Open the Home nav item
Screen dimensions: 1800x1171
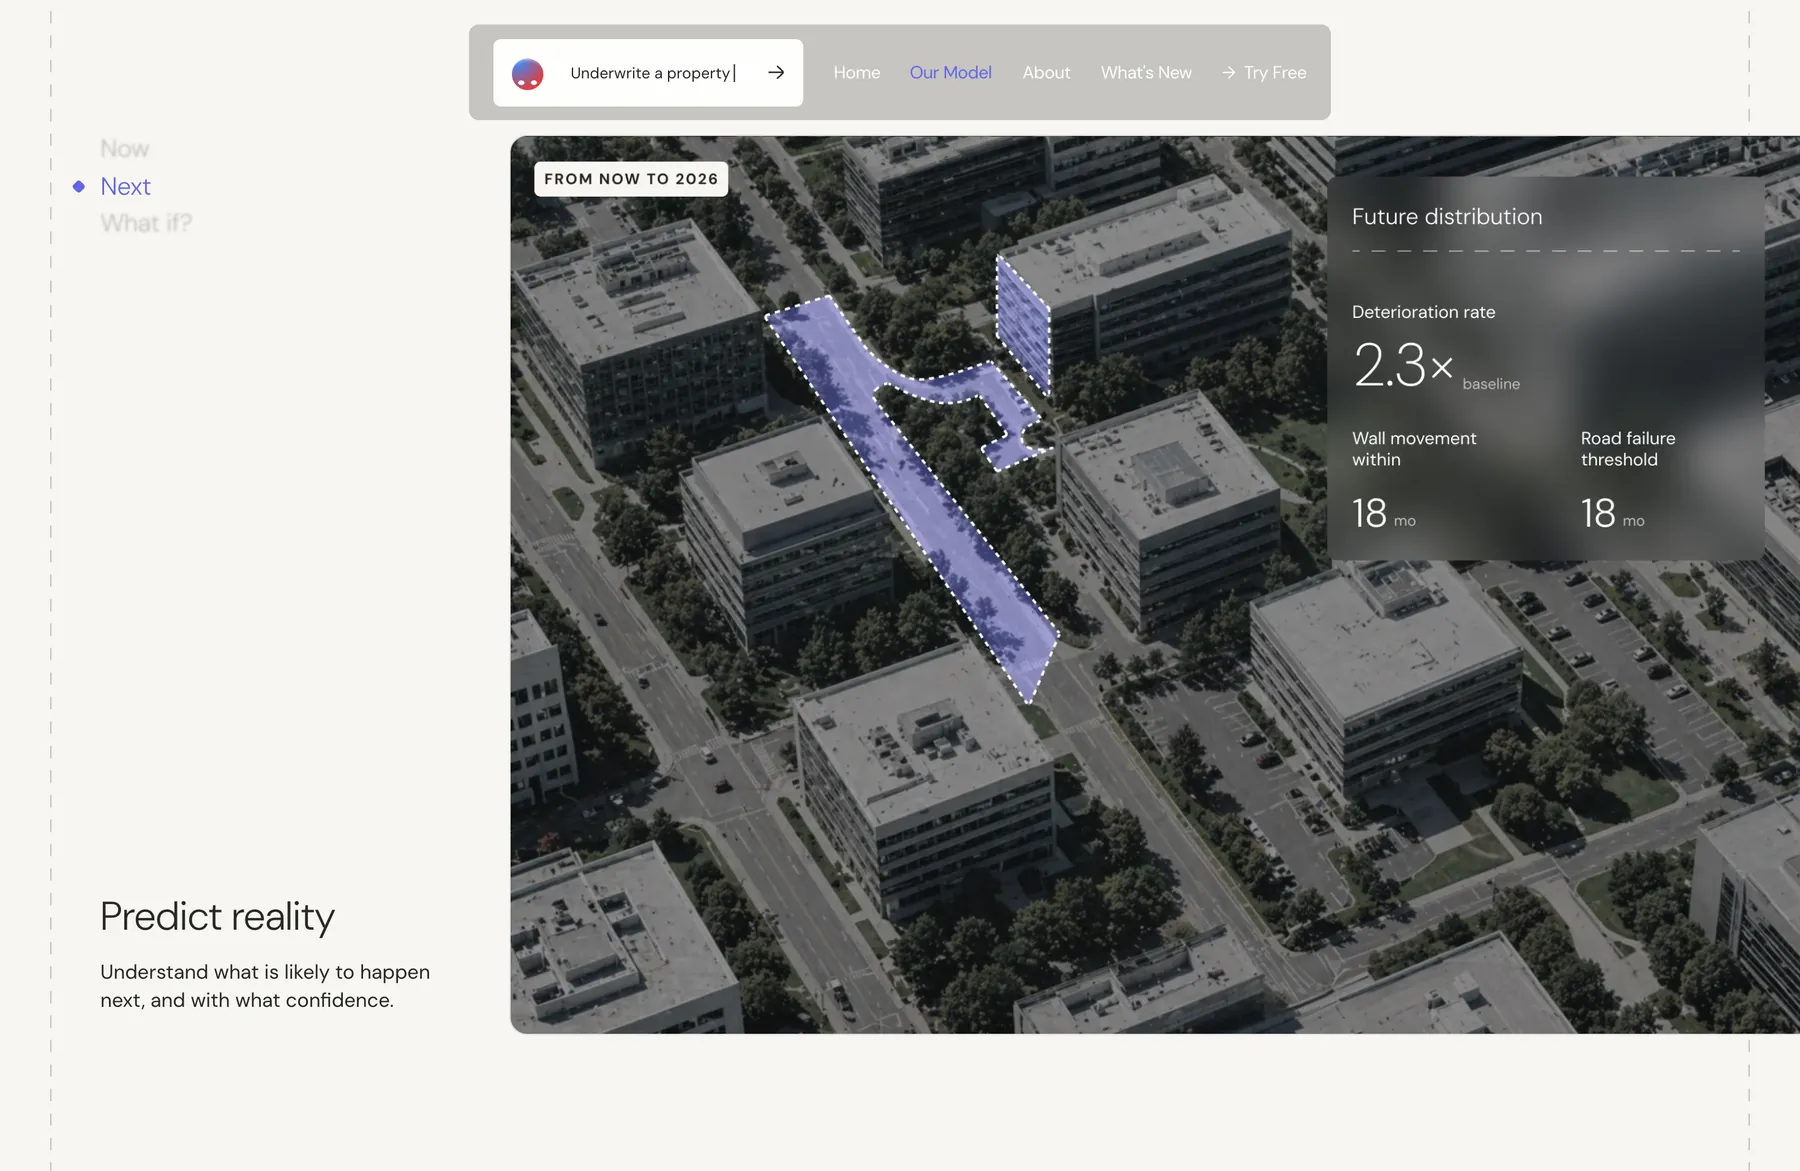(x=857, y=72)
